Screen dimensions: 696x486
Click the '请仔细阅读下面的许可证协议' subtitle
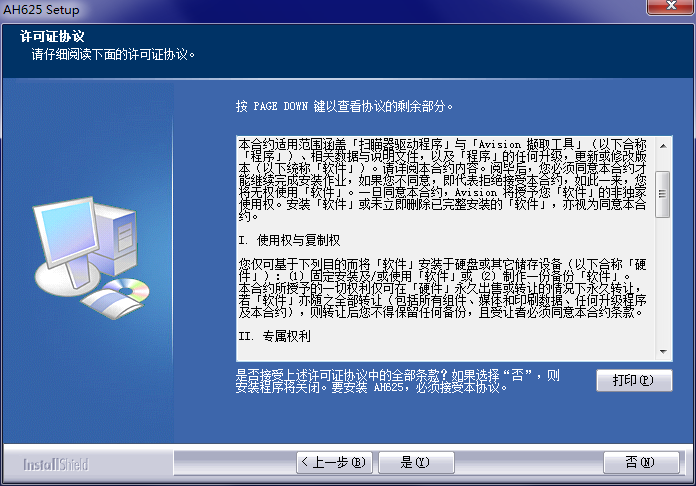(113, 55)
